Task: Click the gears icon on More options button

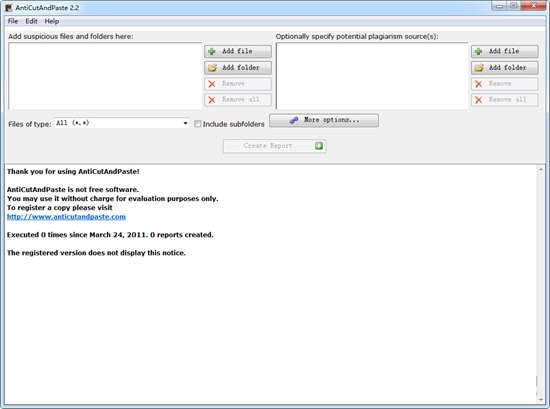Action: [294, 120]
